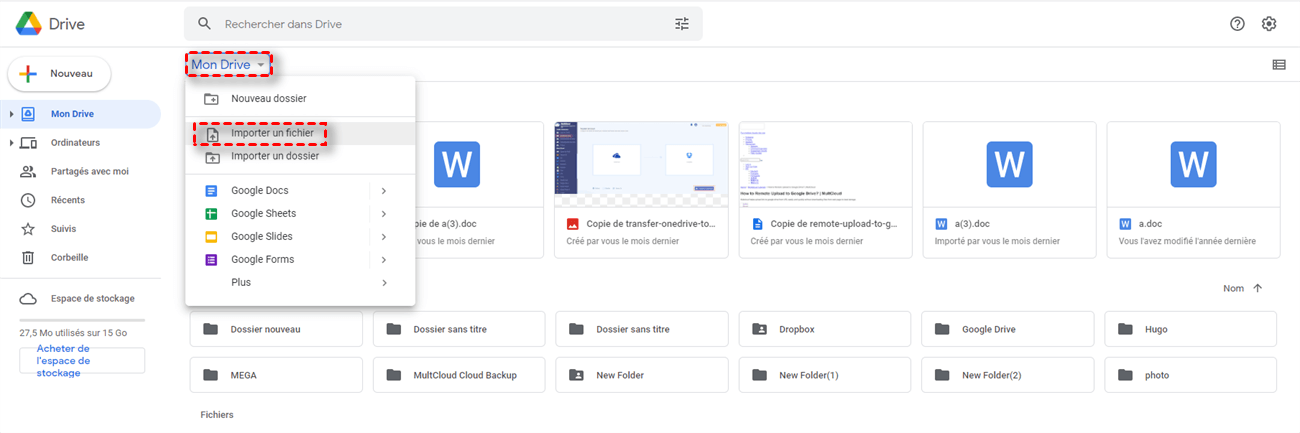Select Importer un fichier menu entry
Screen dimensions: 1300x433
pyautogui.click(x=272, y=133)
